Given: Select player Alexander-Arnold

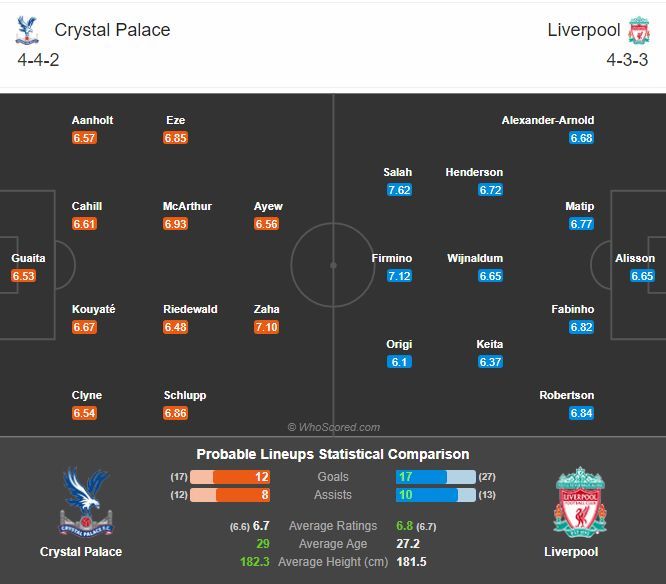Looking at the screenshot, I should [547, 120].
